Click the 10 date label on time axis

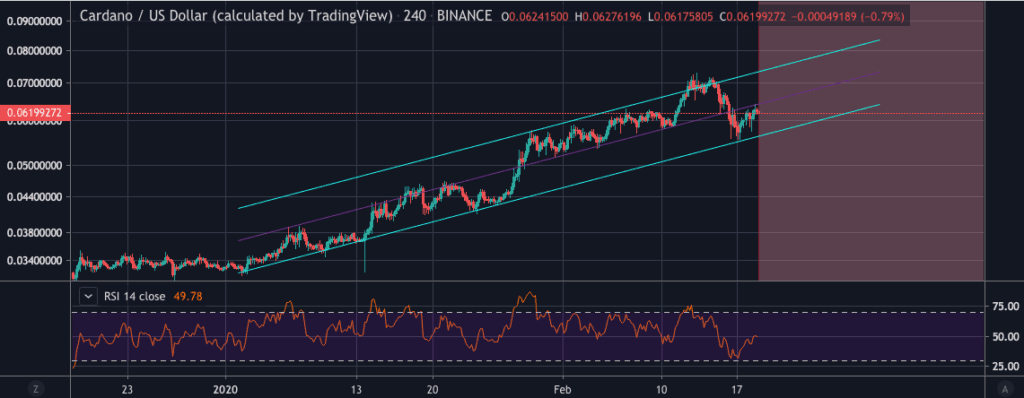(x=662, y=389)
